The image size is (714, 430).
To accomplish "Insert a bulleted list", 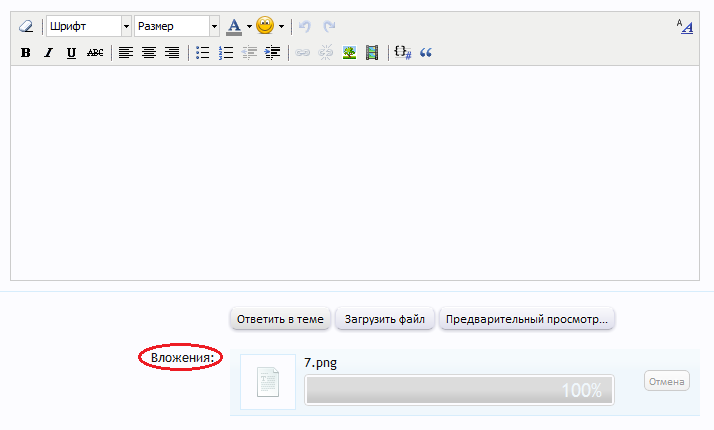I will coord(203,53).
